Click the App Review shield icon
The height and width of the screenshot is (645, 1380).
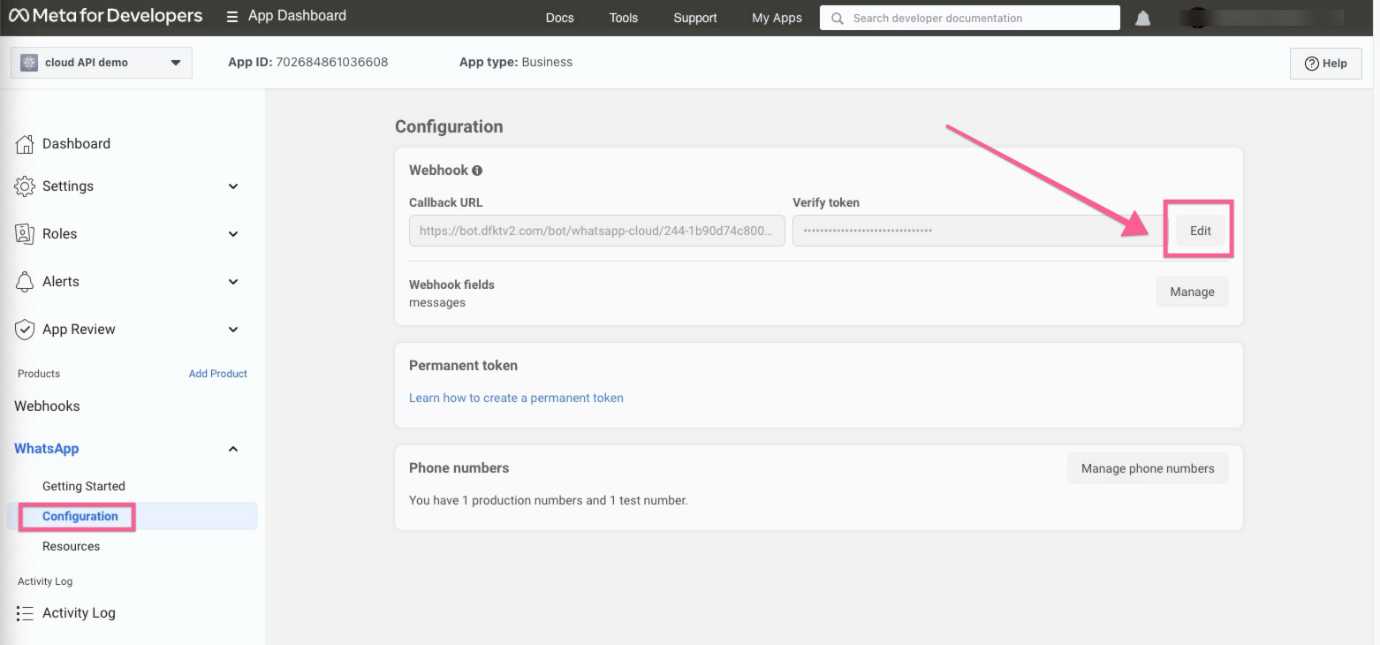[x=25, y=330]
